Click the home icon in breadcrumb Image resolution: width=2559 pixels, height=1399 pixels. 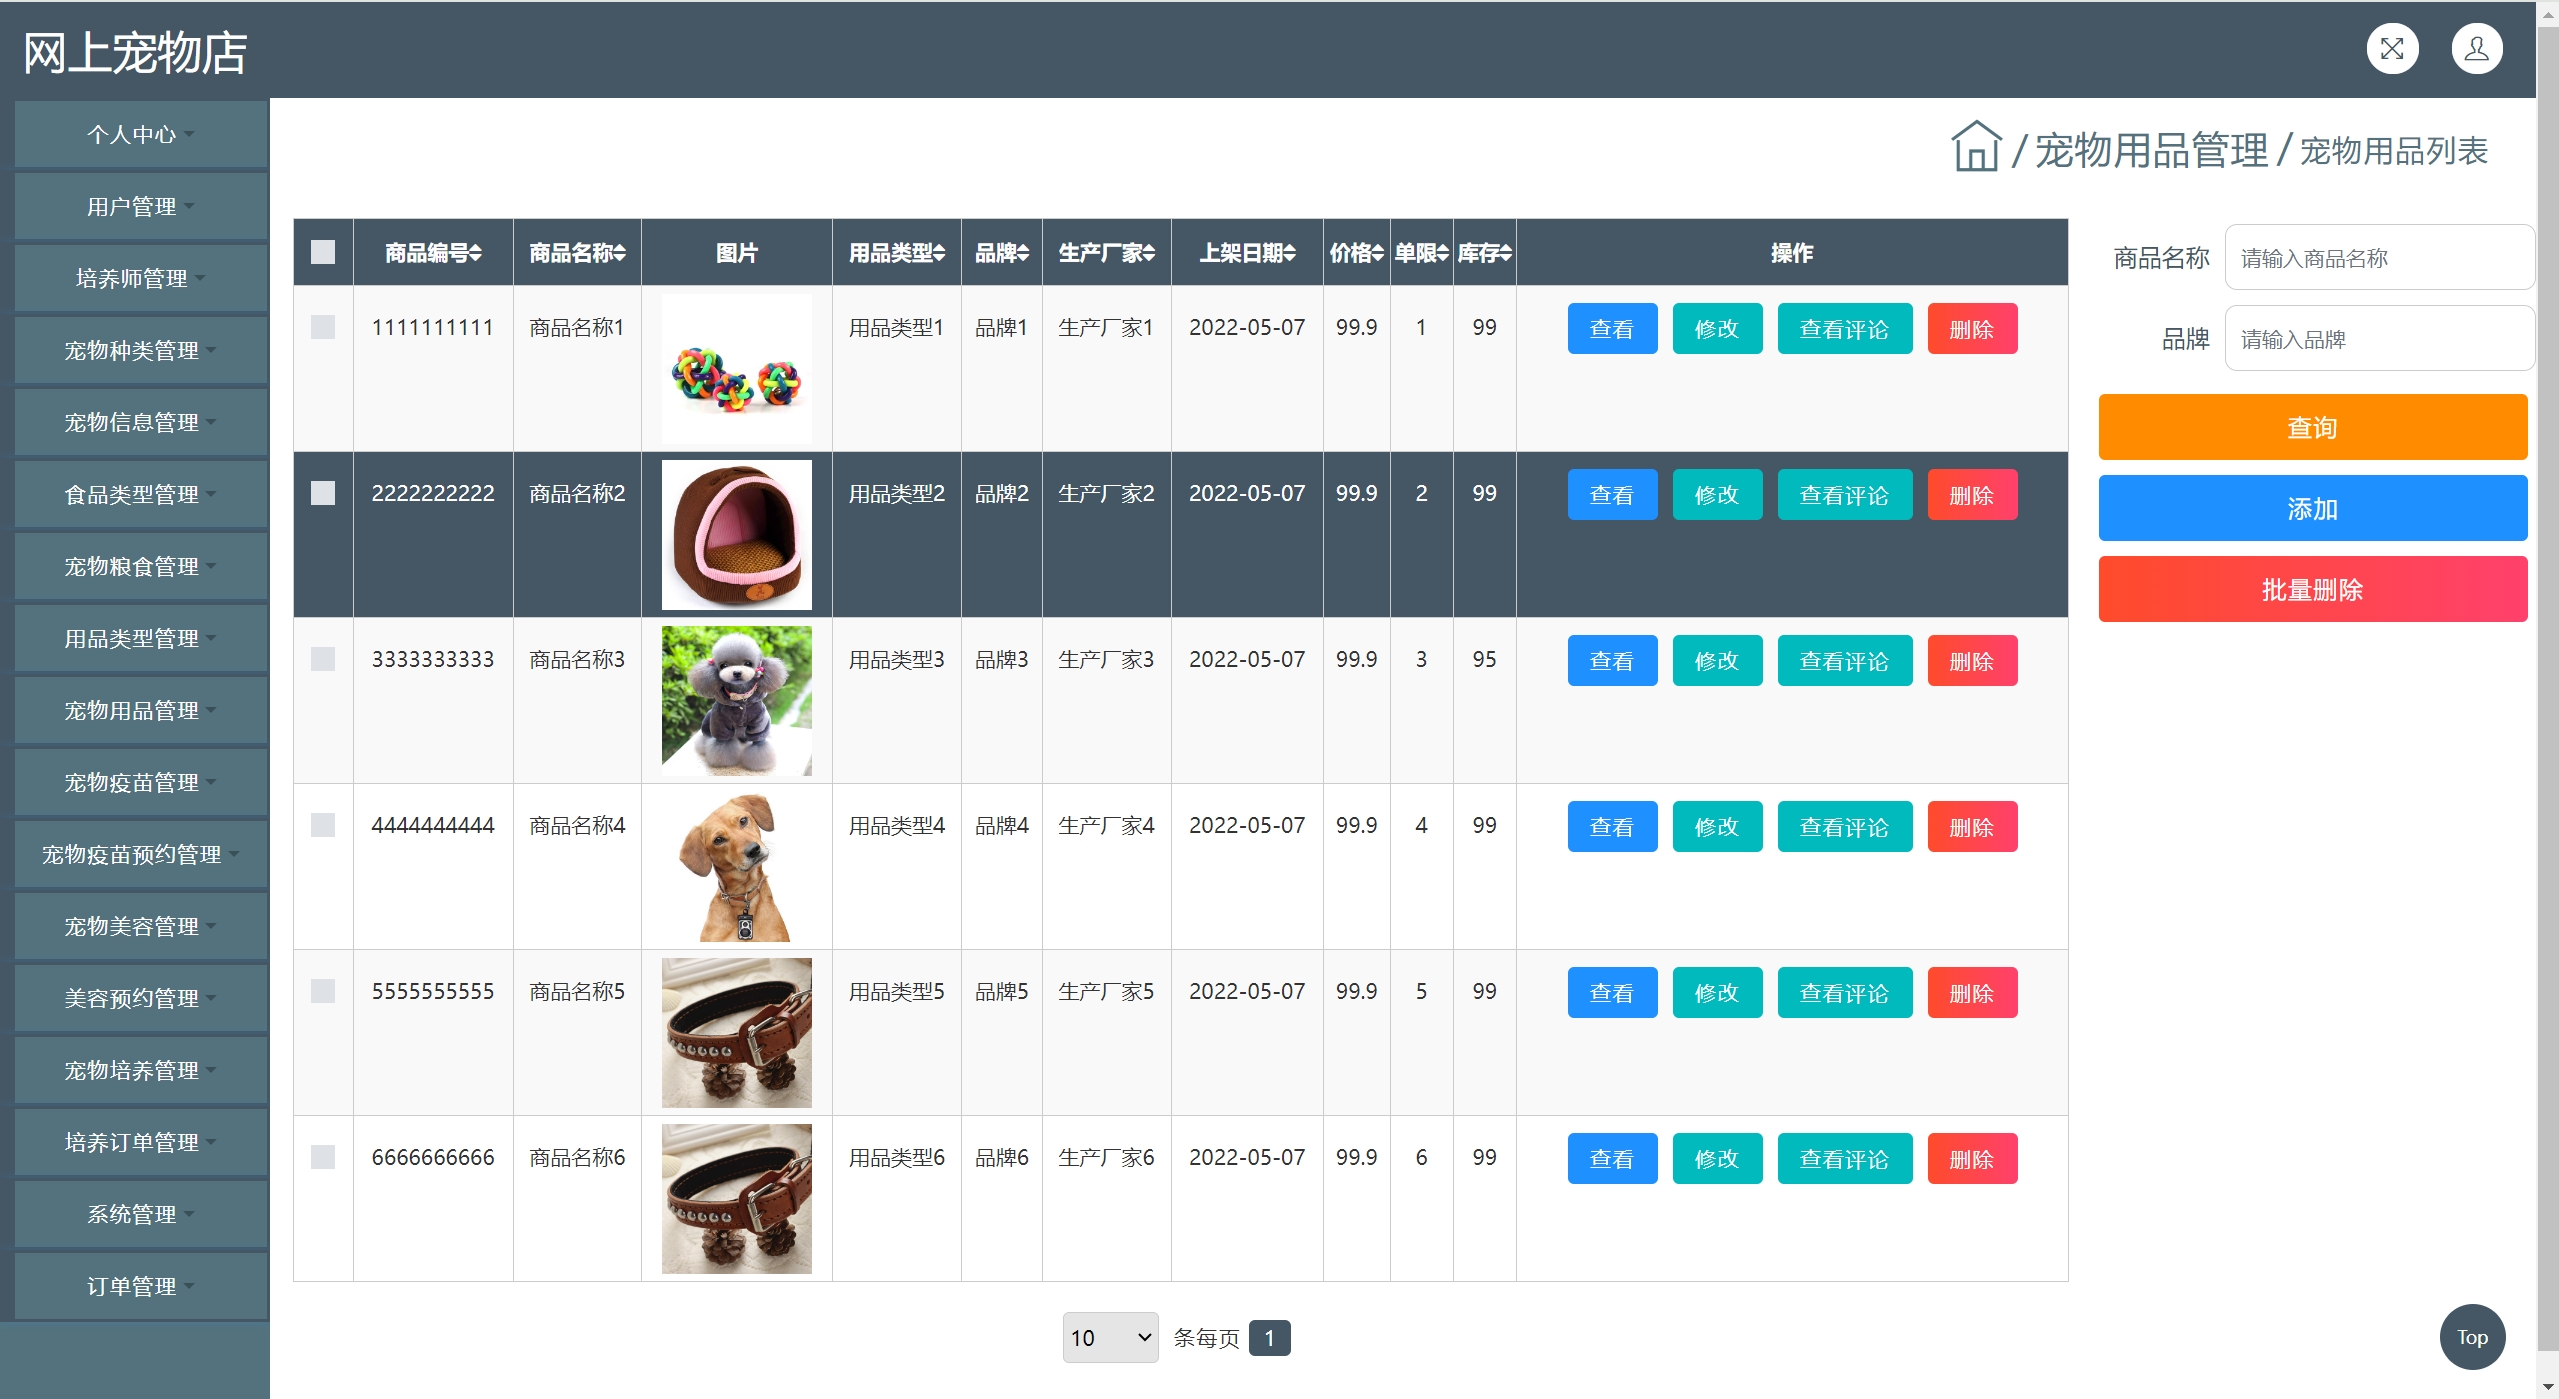pos(1975,148)
